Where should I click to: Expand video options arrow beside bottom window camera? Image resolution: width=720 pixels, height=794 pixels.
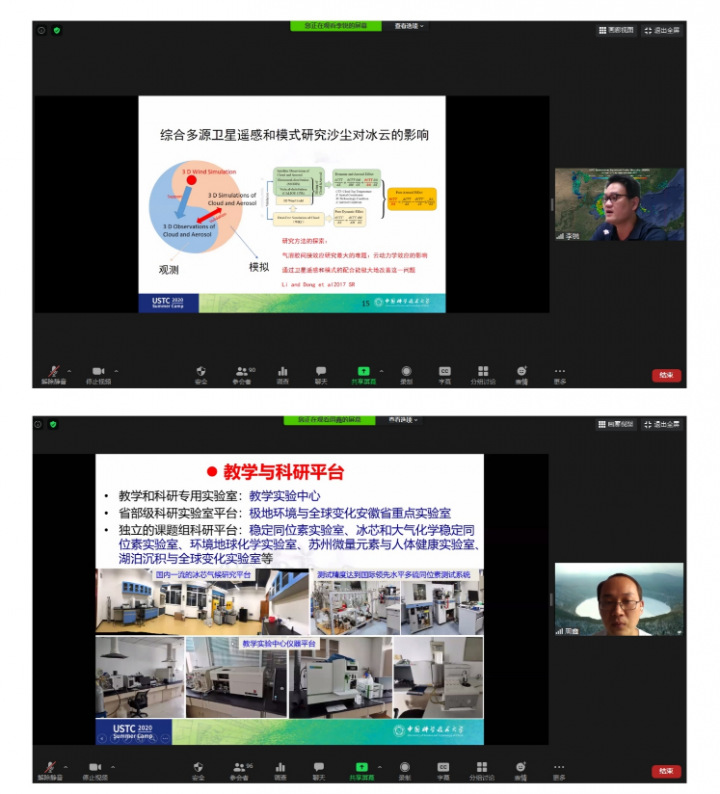pyautogui.click(x=116, y=766)
